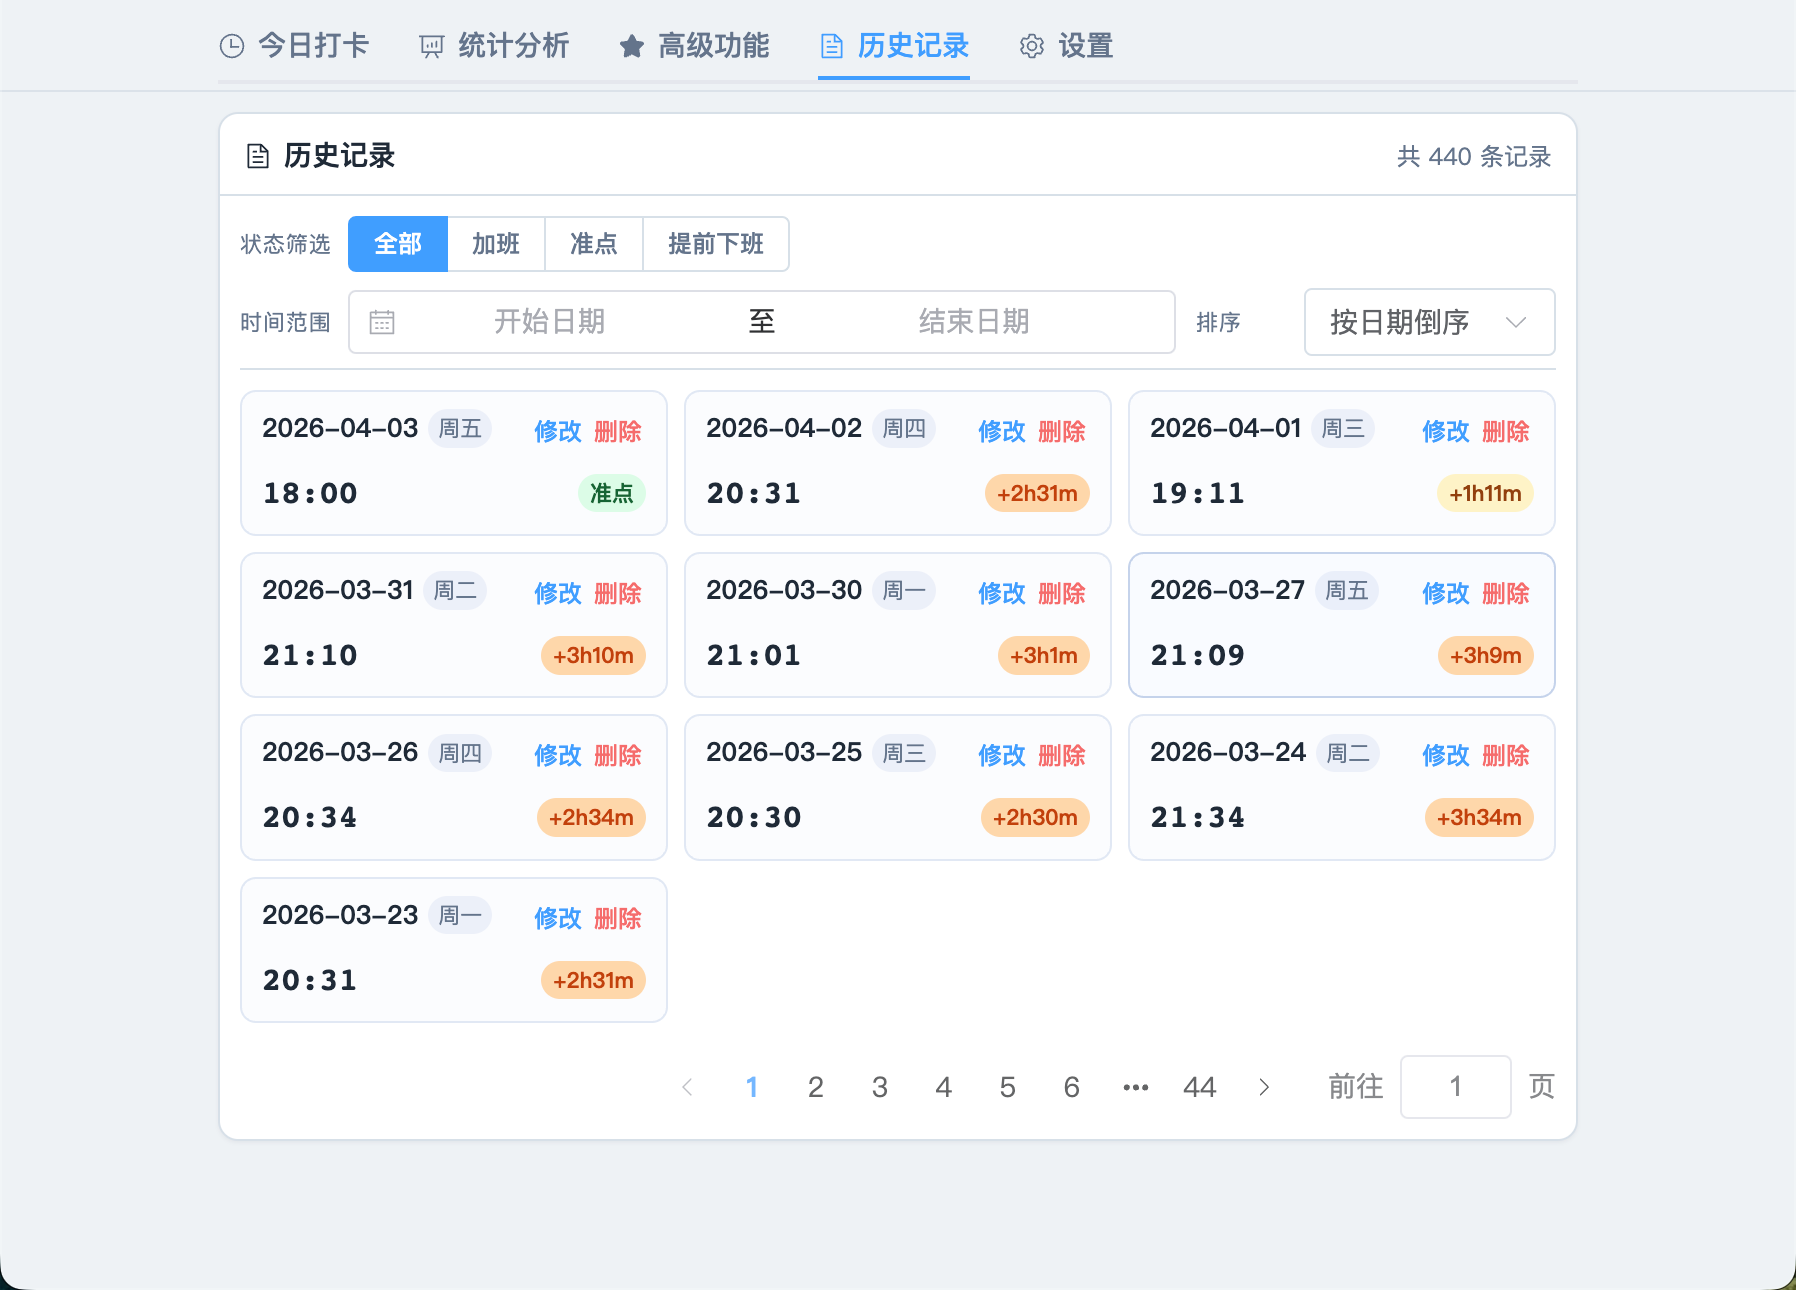Viewport: 1796px width, 1290px height.
Task: Click the clock icon beside 今日打卡
Action: [x=232, y=46]
